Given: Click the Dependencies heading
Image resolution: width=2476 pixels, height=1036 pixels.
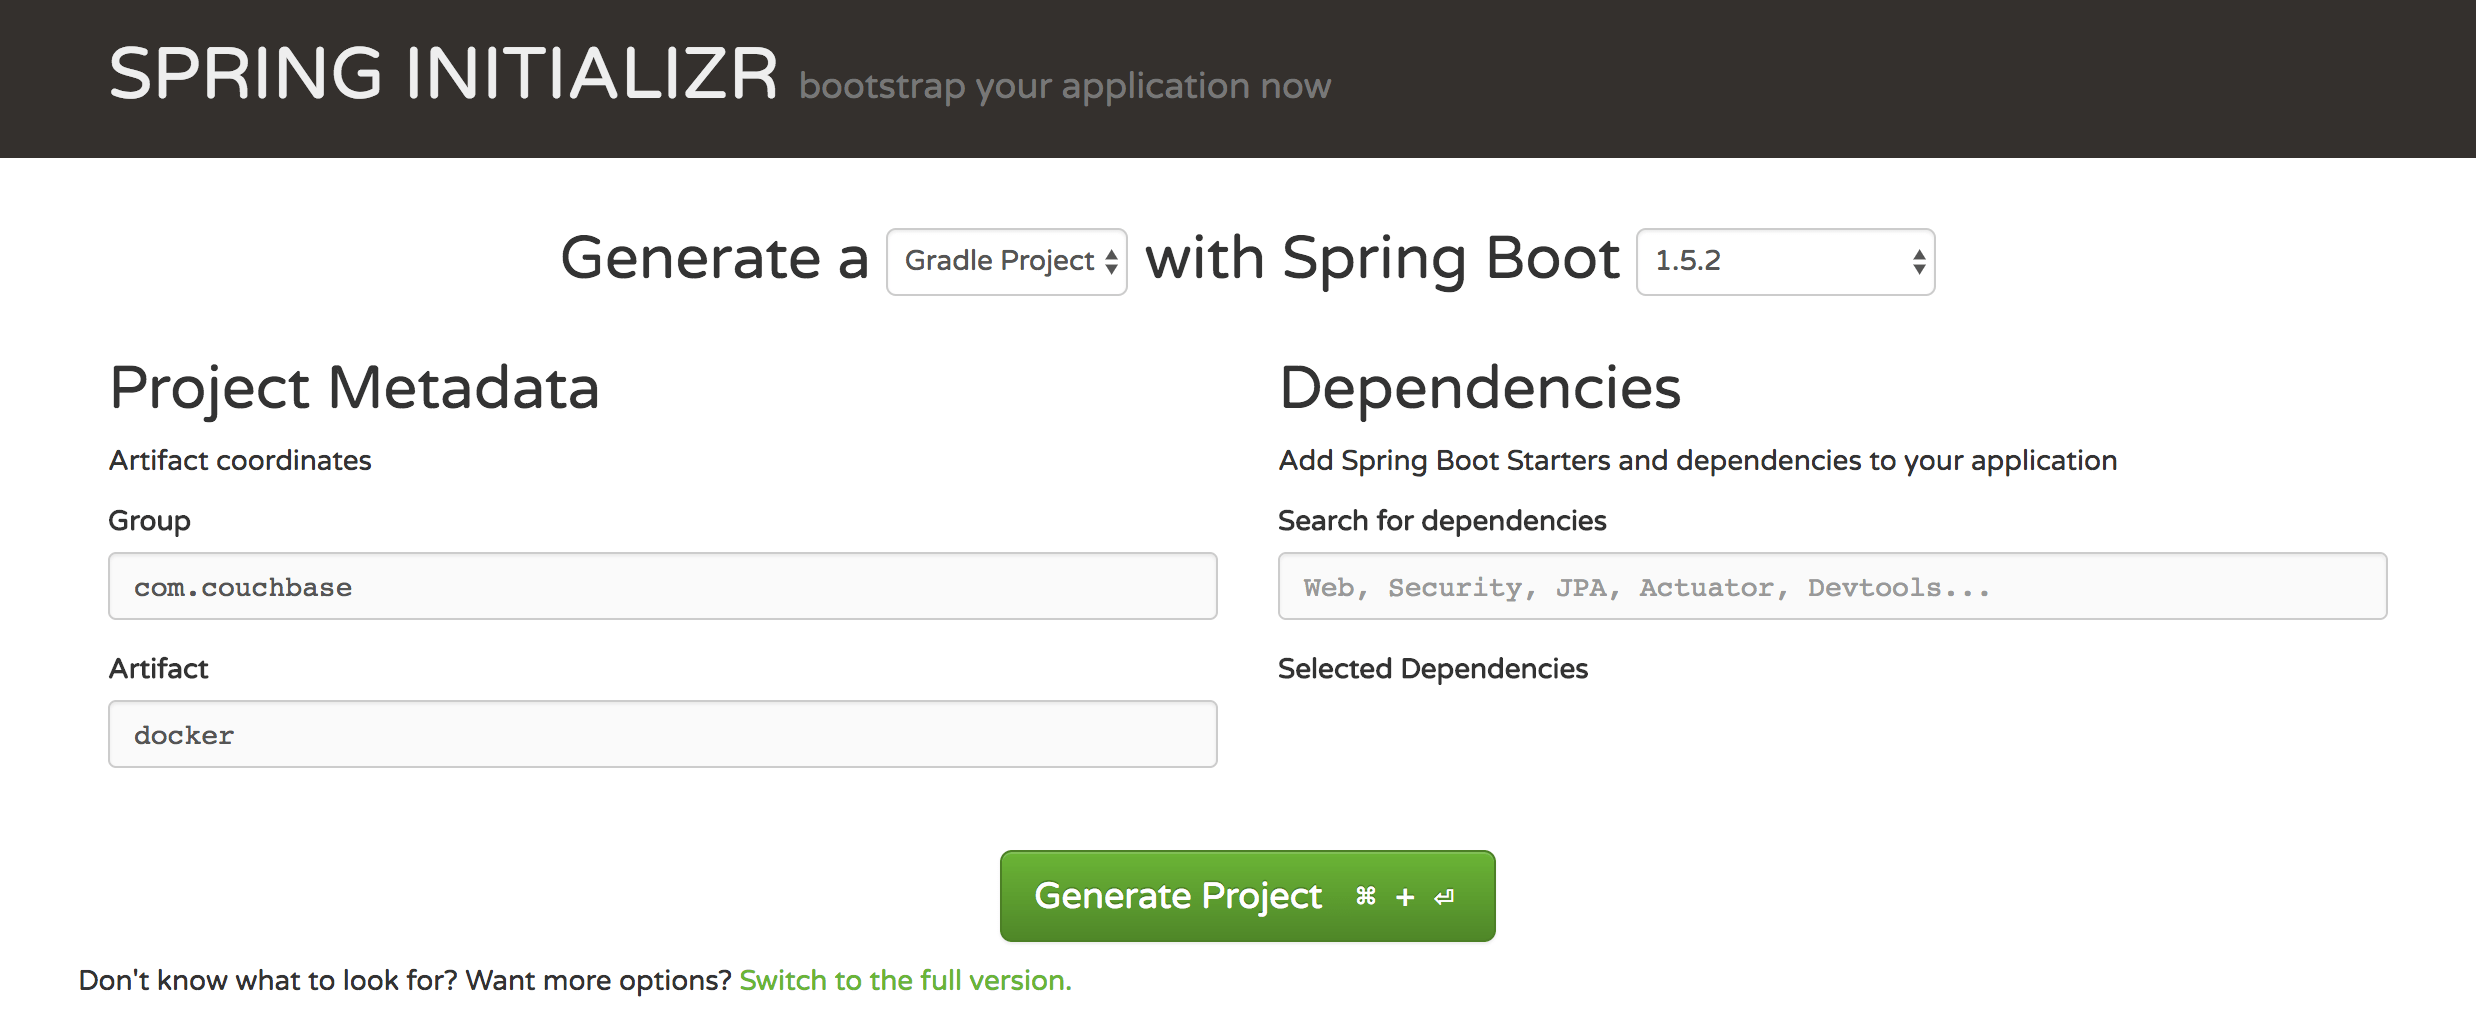Looking at the screenshot, I should [x=1480, y=388].
